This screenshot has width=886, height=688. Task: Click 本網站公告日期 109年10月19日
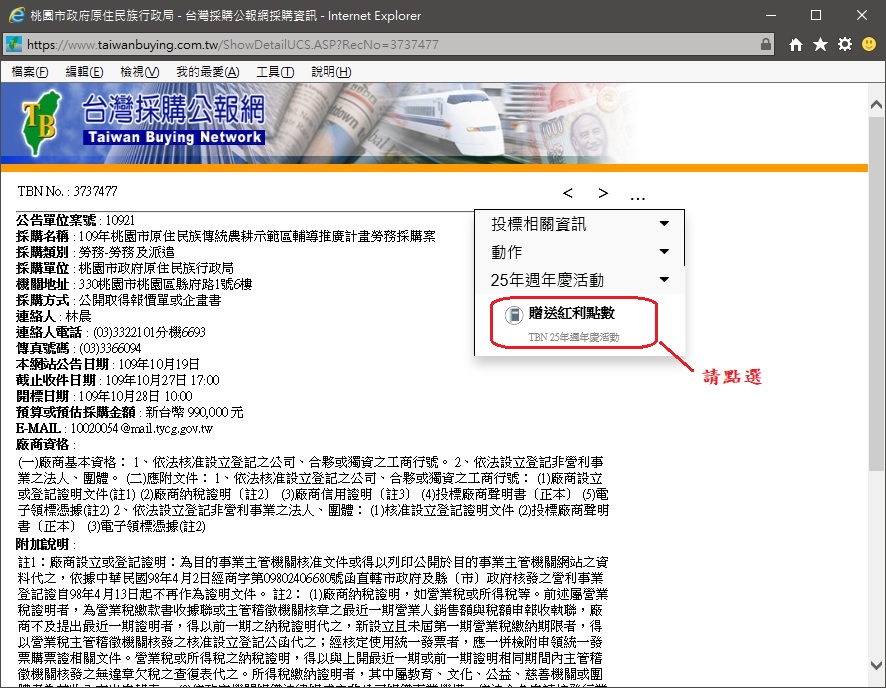(108, 364)
